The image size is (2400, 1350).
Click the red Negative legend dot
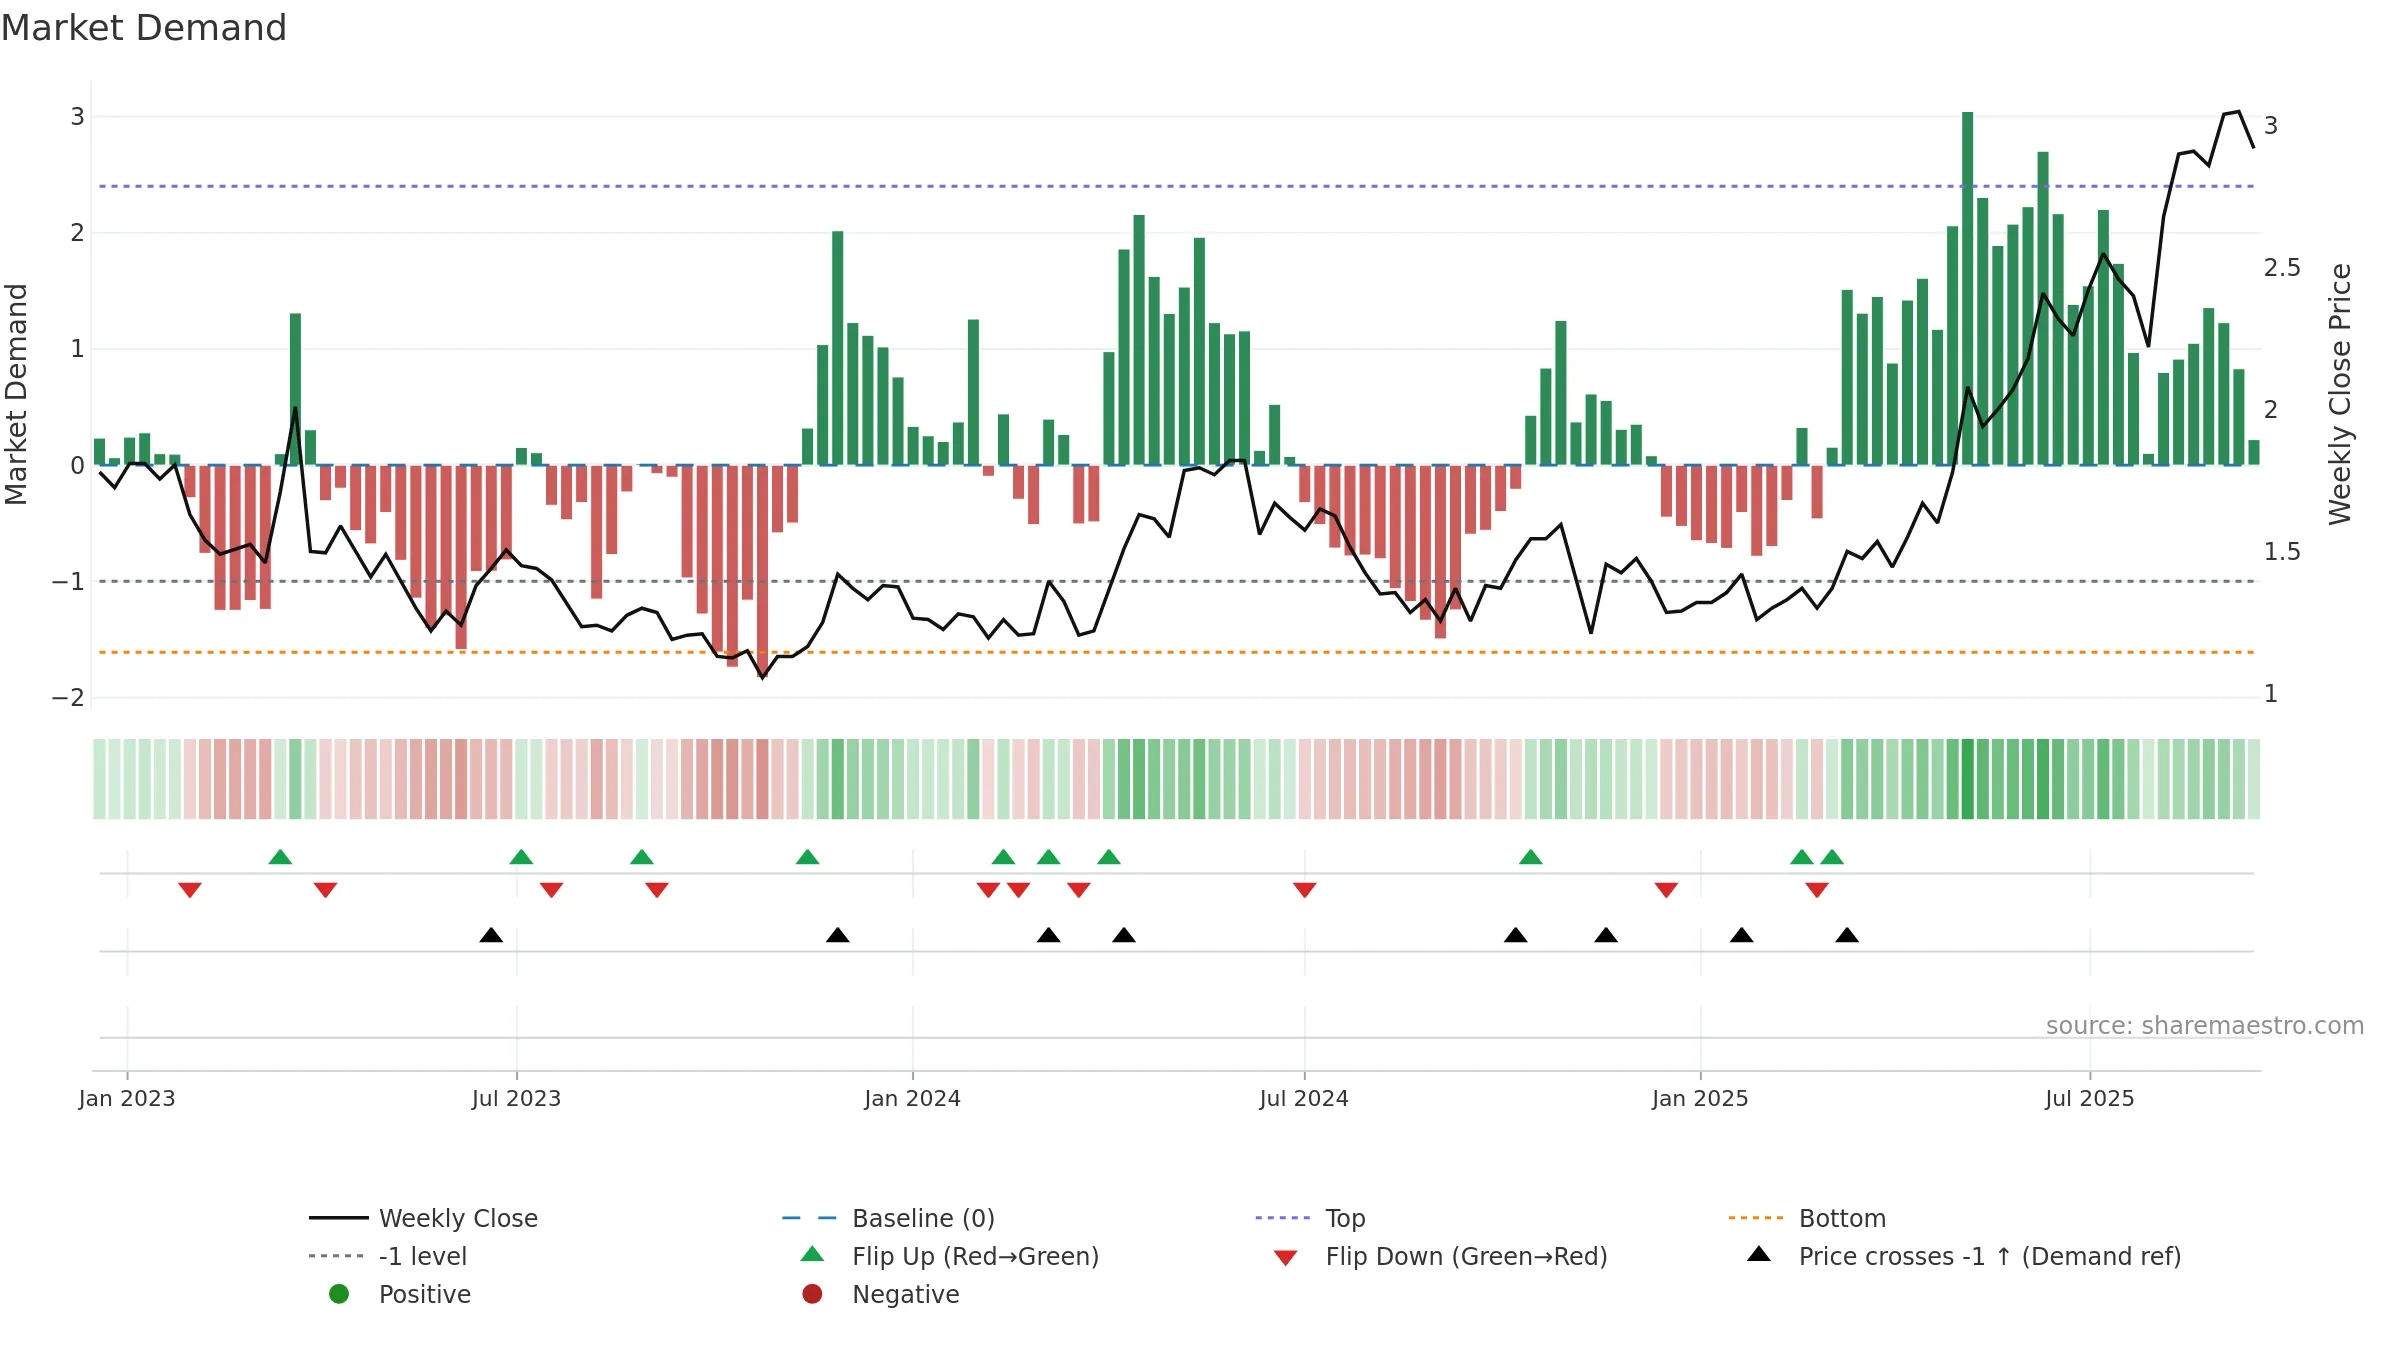click(x=813, y=1294)
